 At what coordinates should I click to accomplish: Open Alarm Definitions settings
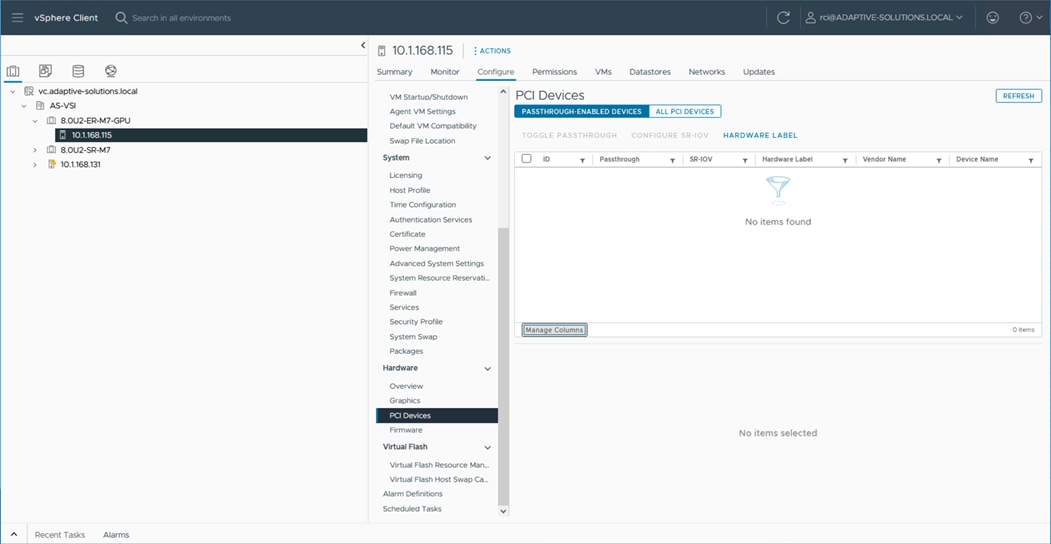pos(413,494)
